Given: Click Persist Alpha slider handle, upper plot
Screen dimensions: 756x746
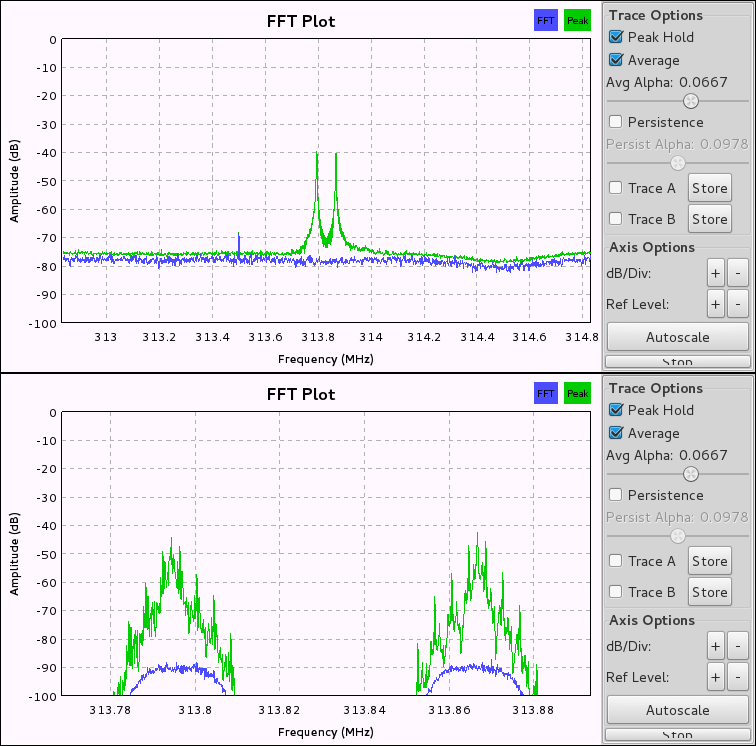Looking at the screenshot, I should tap(678, 163).
